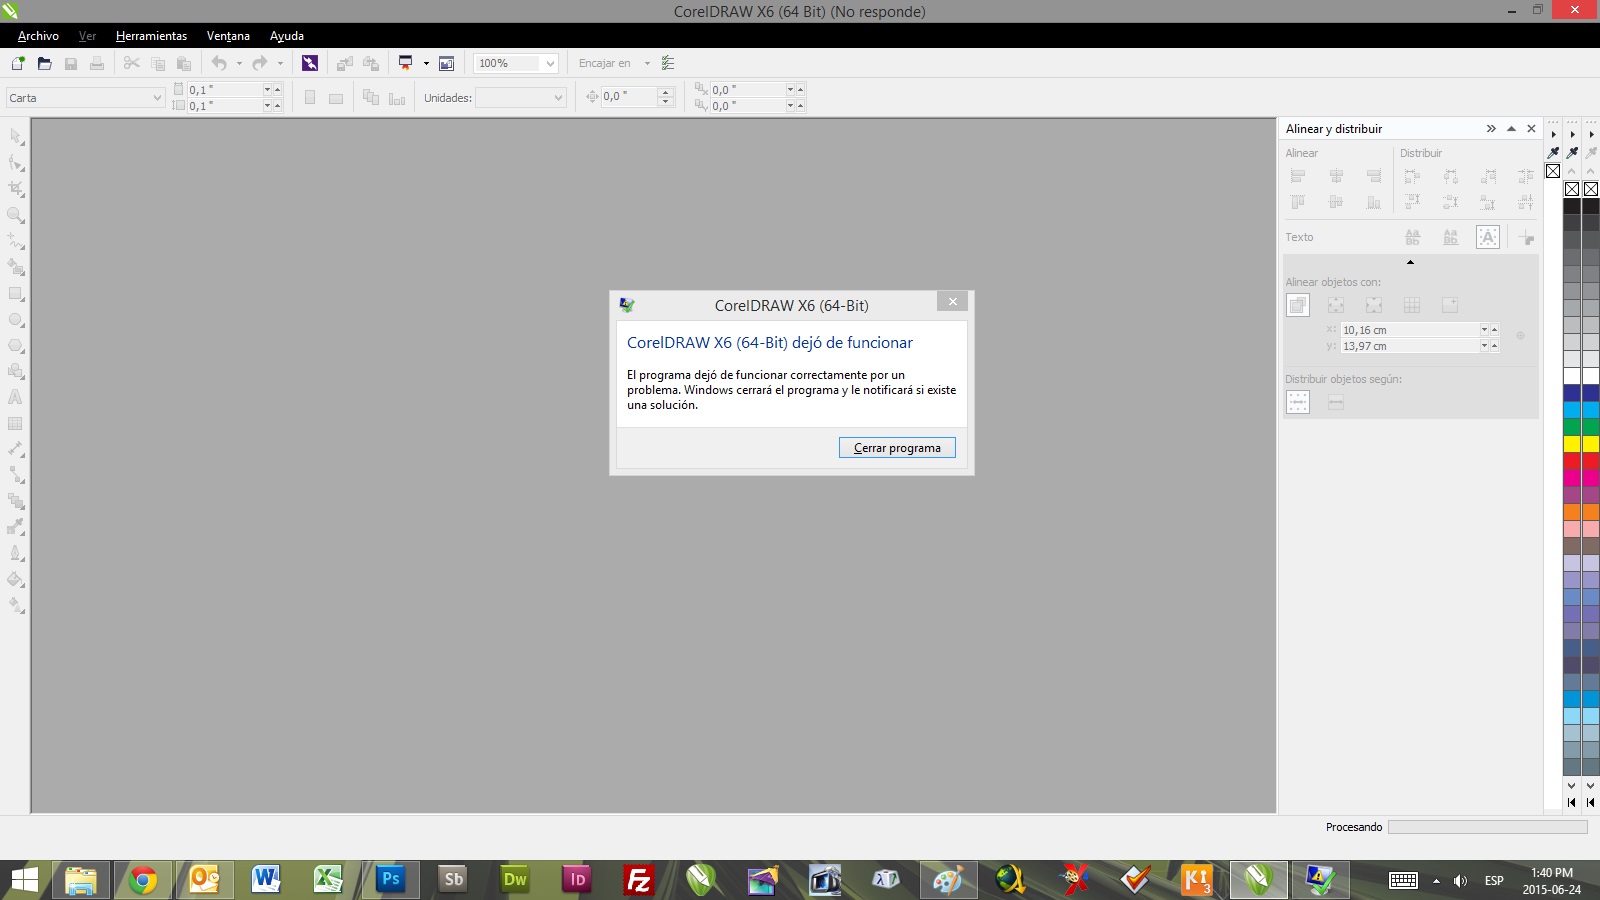
Task: Toggle align with Page edge option
Action: (x=1336, y=305)
